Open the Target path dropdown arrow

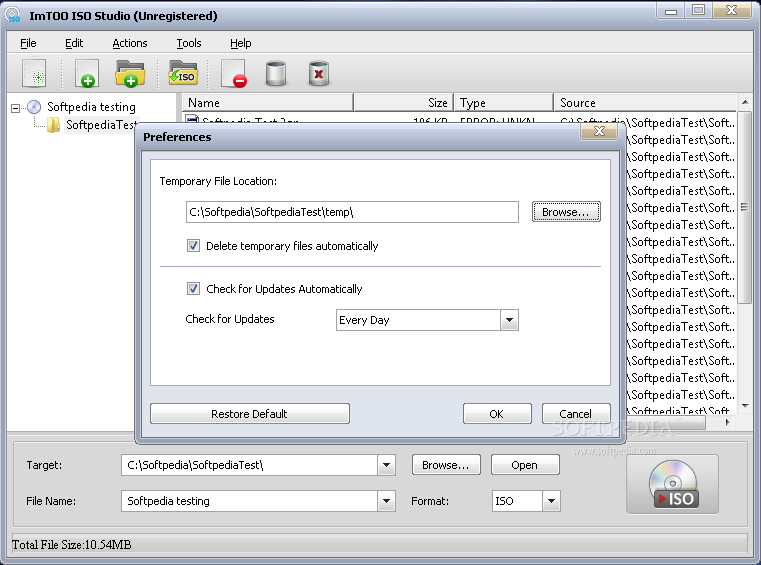coord(386,465)
